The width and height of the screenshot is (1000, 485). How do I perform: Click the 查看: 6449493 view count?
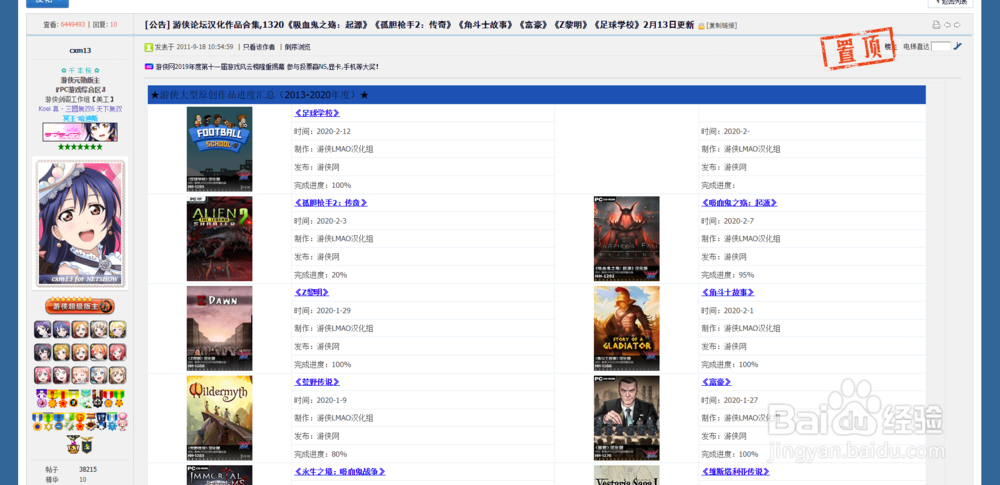click(x=64, y=25)
